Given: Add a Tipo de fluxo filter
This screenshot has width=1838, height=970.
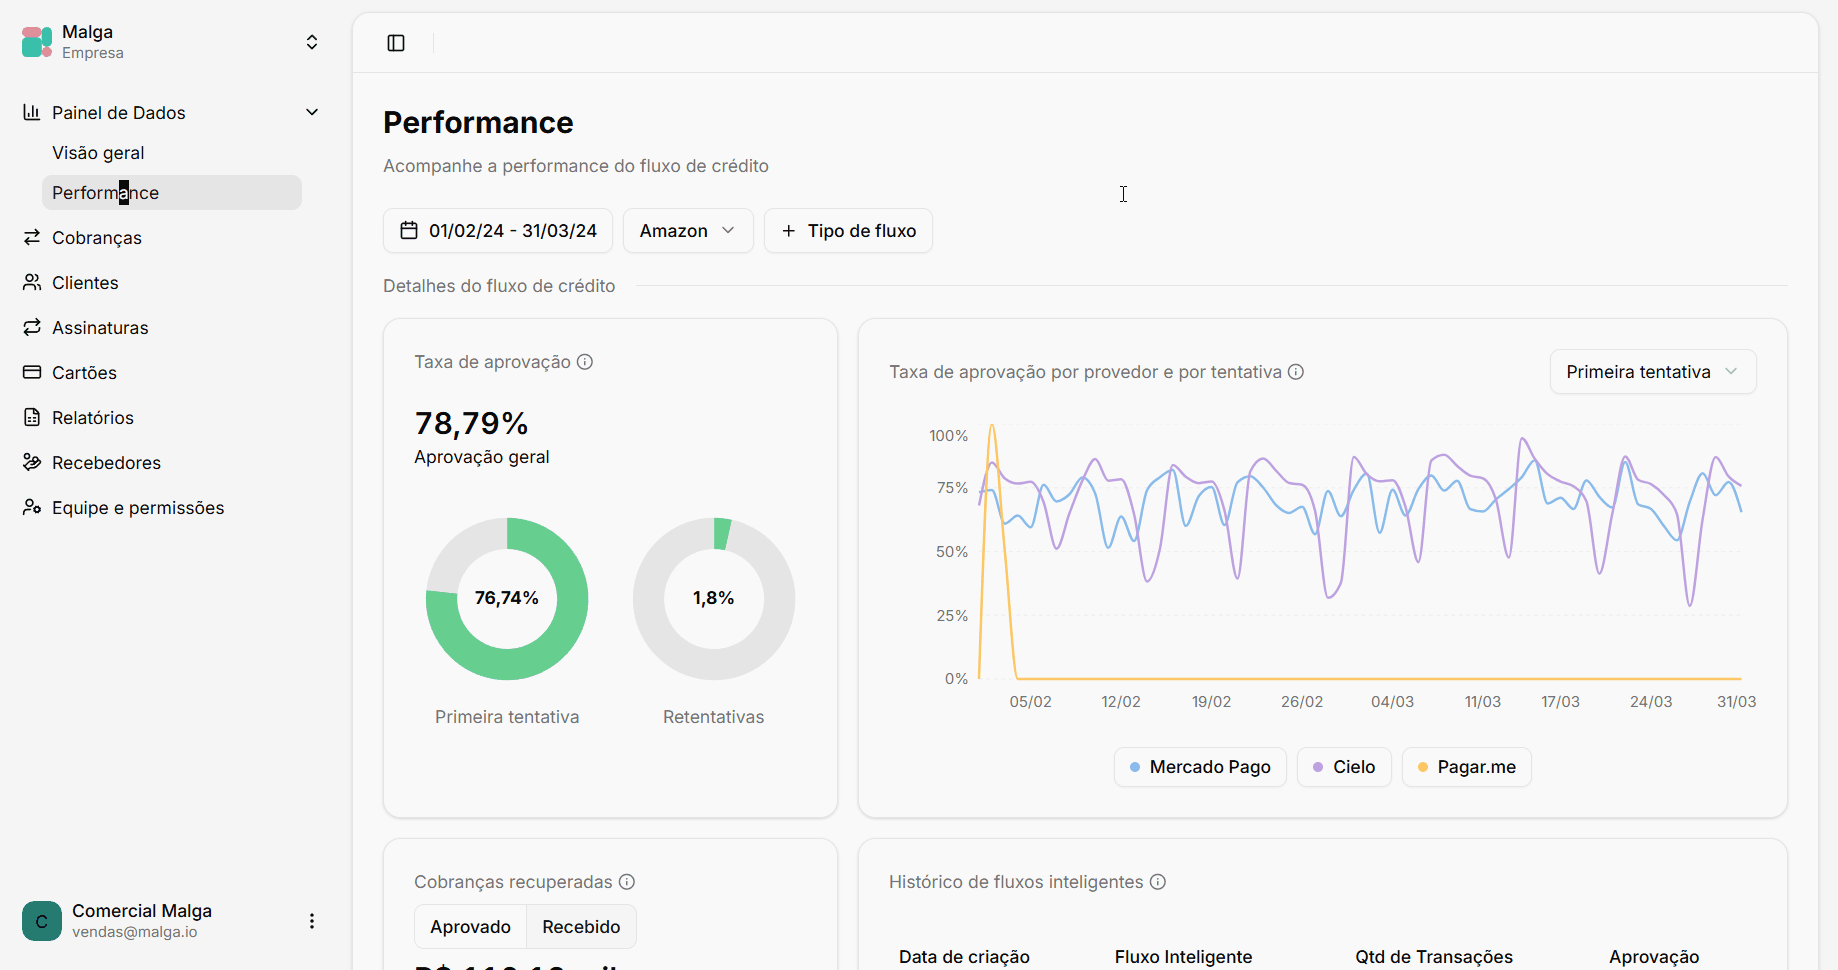Looking at the screenshot, I should (x=848, y=231).
